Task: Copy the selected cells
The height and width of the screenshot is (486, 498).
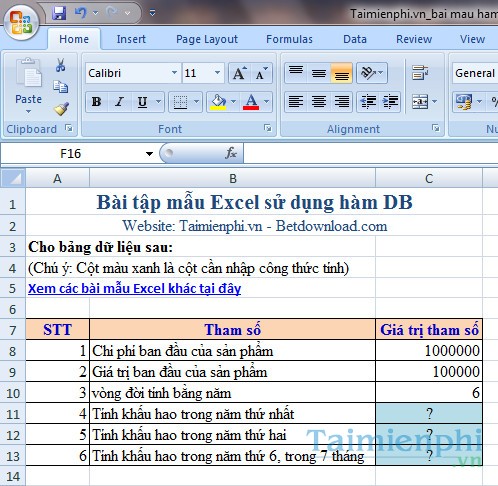Action: click(x=60, y=87)
